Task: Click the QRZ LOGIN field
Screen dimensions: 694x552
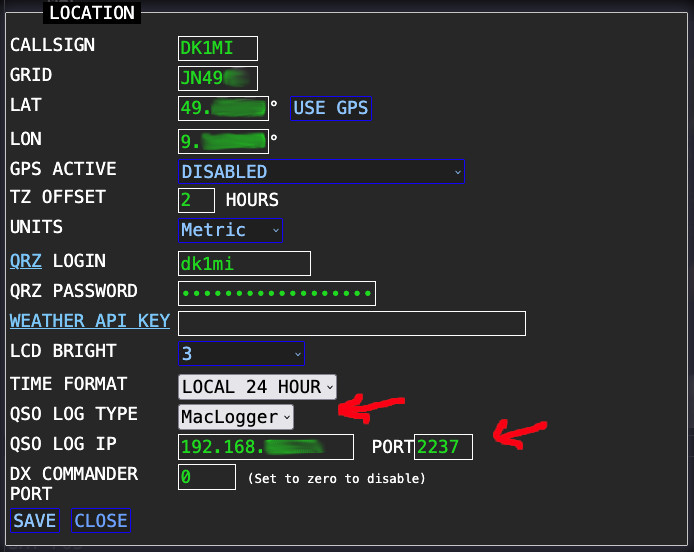Action: point(244,263)
